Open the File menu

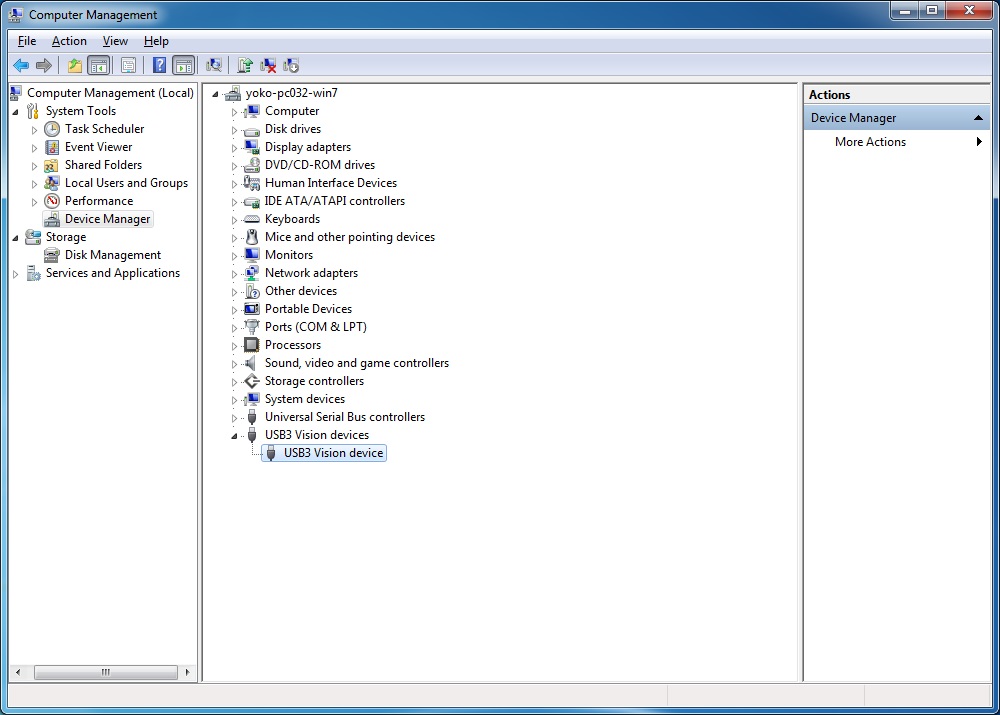tap(27, 41)
